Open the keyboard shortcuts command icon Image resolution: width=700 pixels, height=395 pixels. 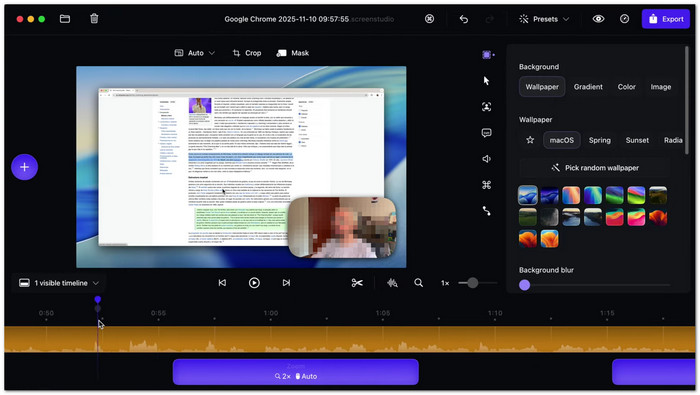click(x=487, y=185)
